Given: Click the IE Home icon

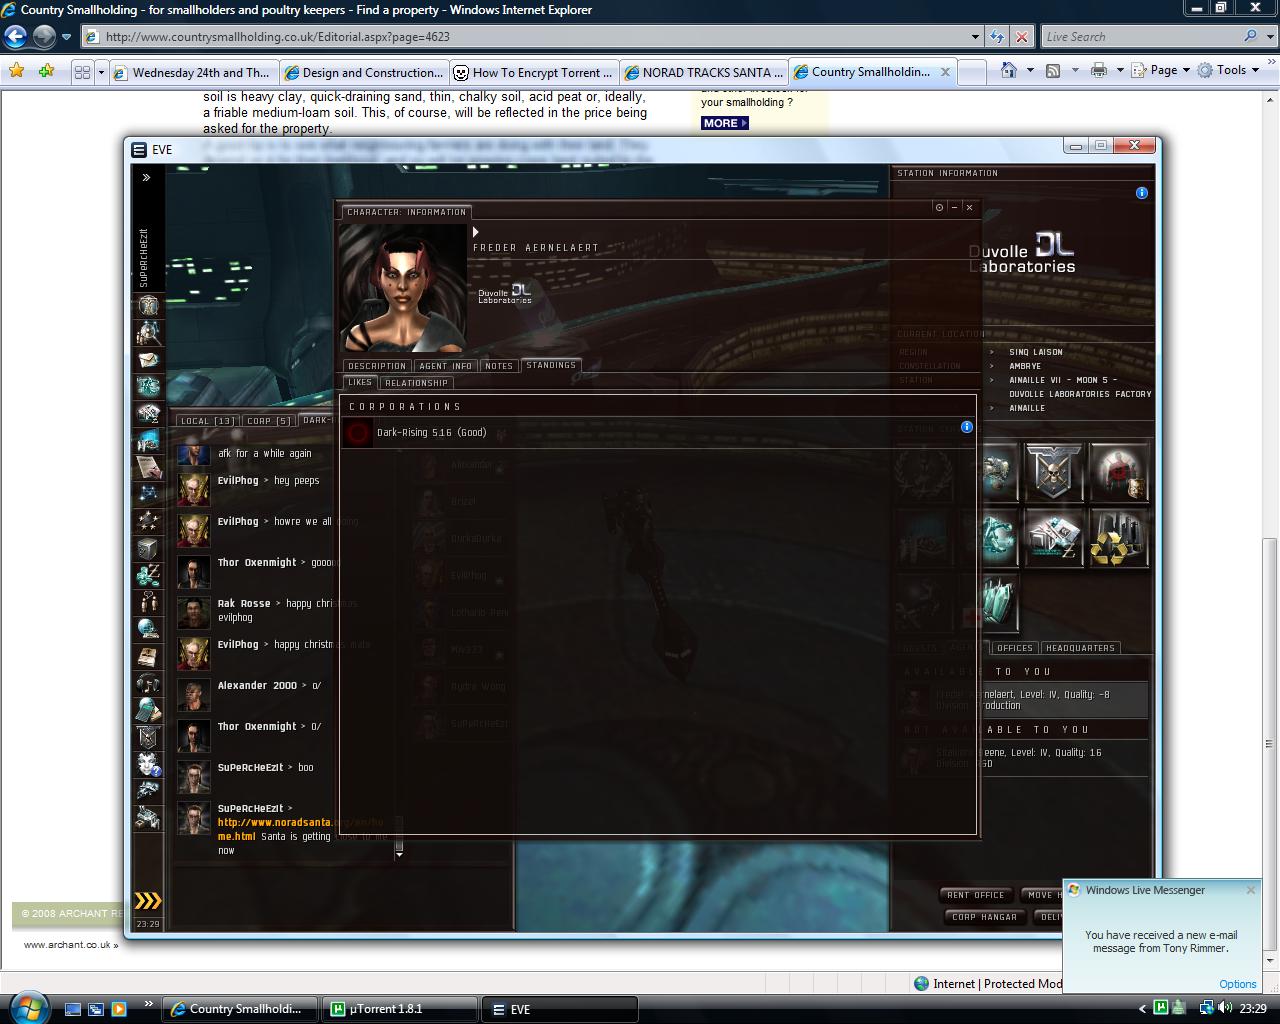Looking at the screenshot, I should [1009, 70].
